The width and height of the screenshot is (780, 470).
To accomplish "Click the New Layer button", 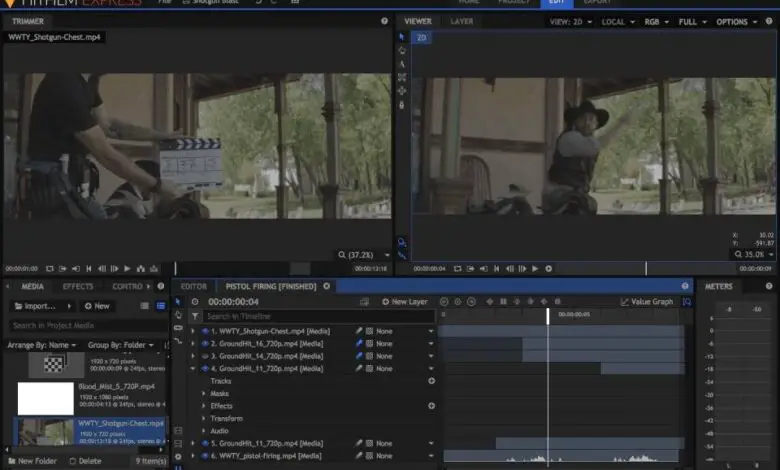I will coord(404,302).
